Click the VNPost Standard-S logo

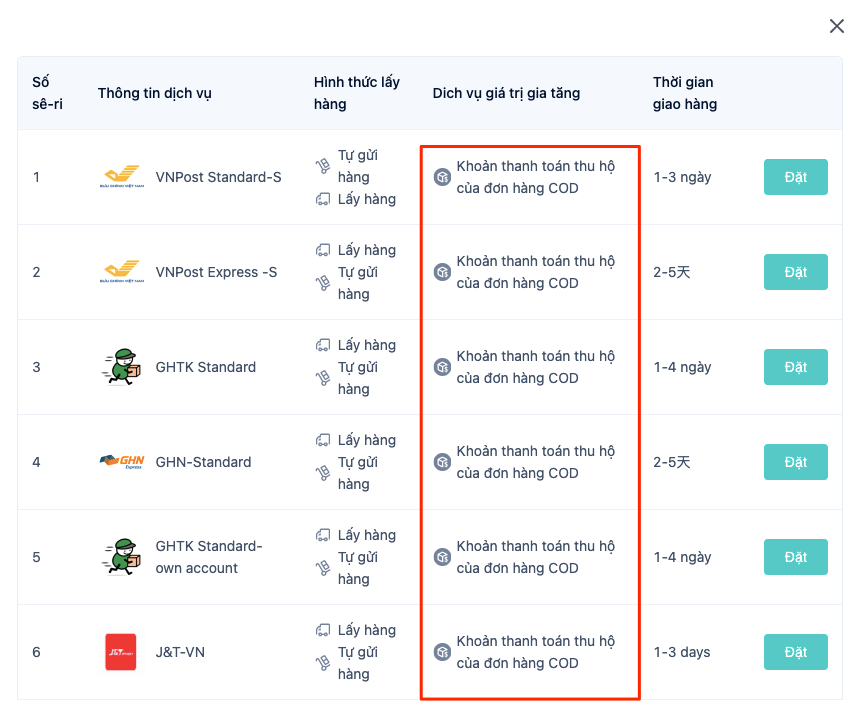point(122,176)
